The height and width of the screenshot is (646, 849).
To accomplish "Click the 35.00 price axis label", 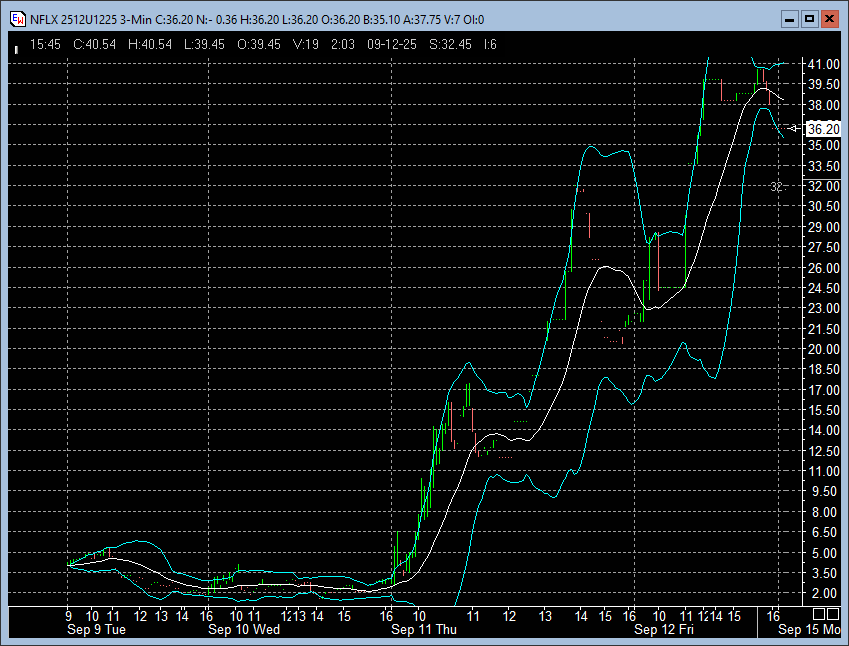I will (x=824, y=145).
